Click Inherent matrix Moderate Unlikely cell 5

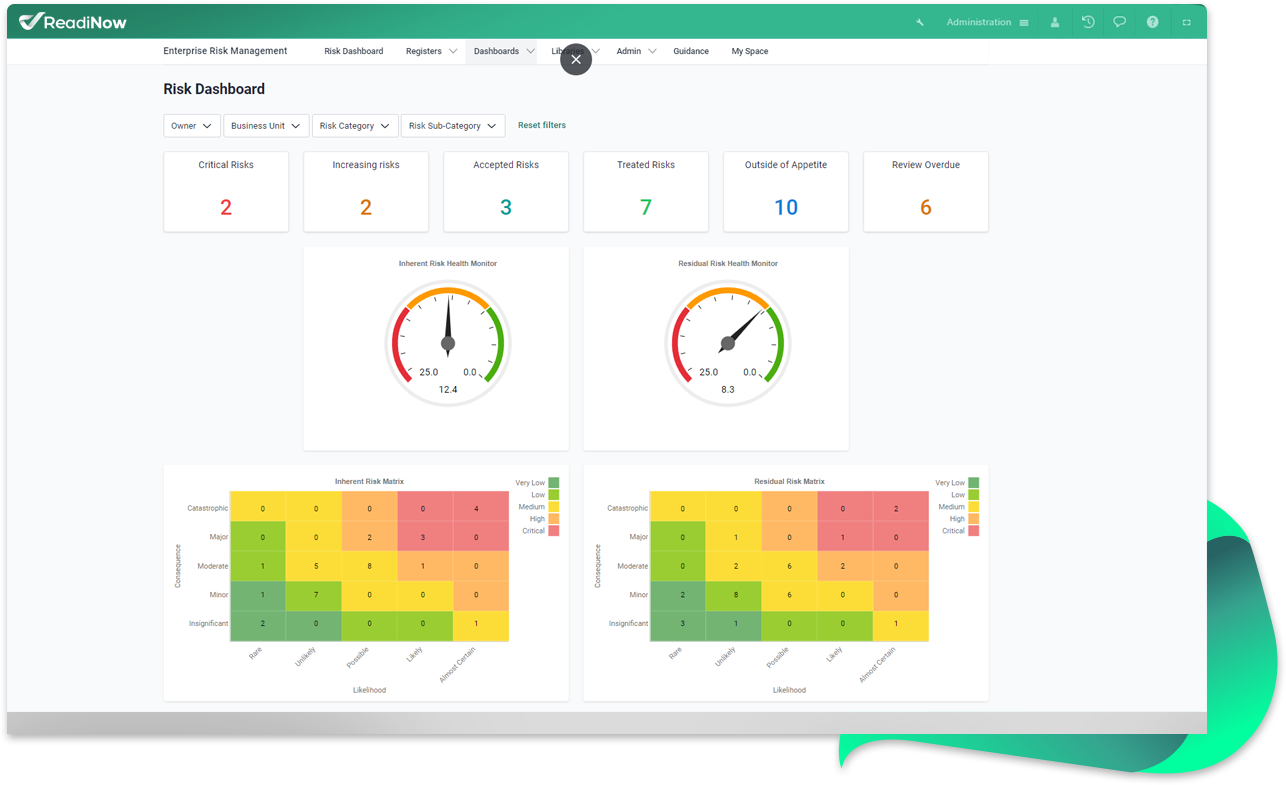(313, 566)
